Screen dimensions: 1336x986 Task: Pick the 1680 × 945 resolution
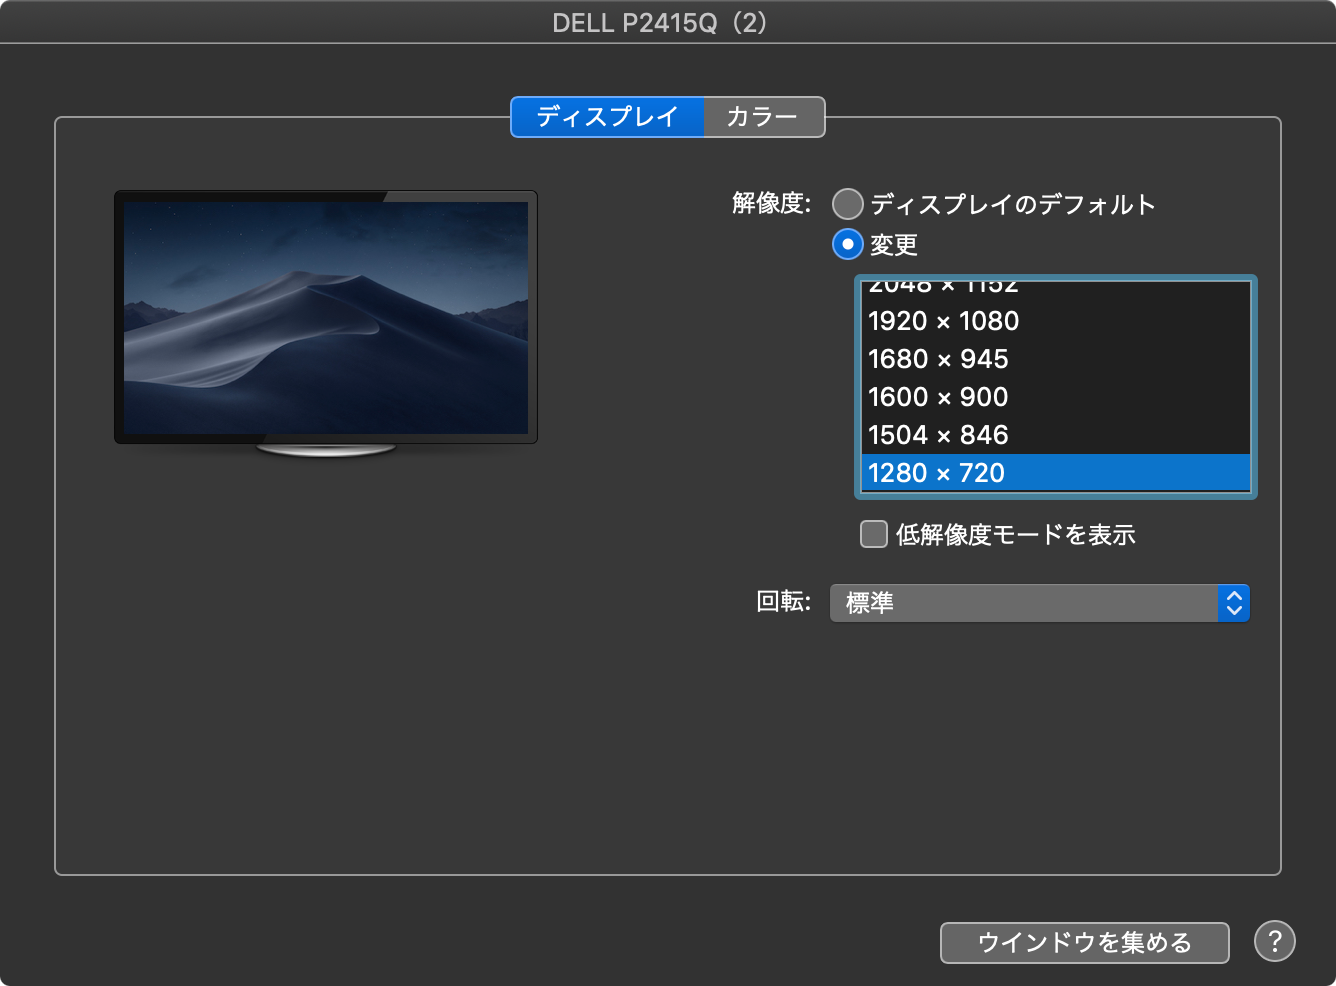tap(1055, 359)
